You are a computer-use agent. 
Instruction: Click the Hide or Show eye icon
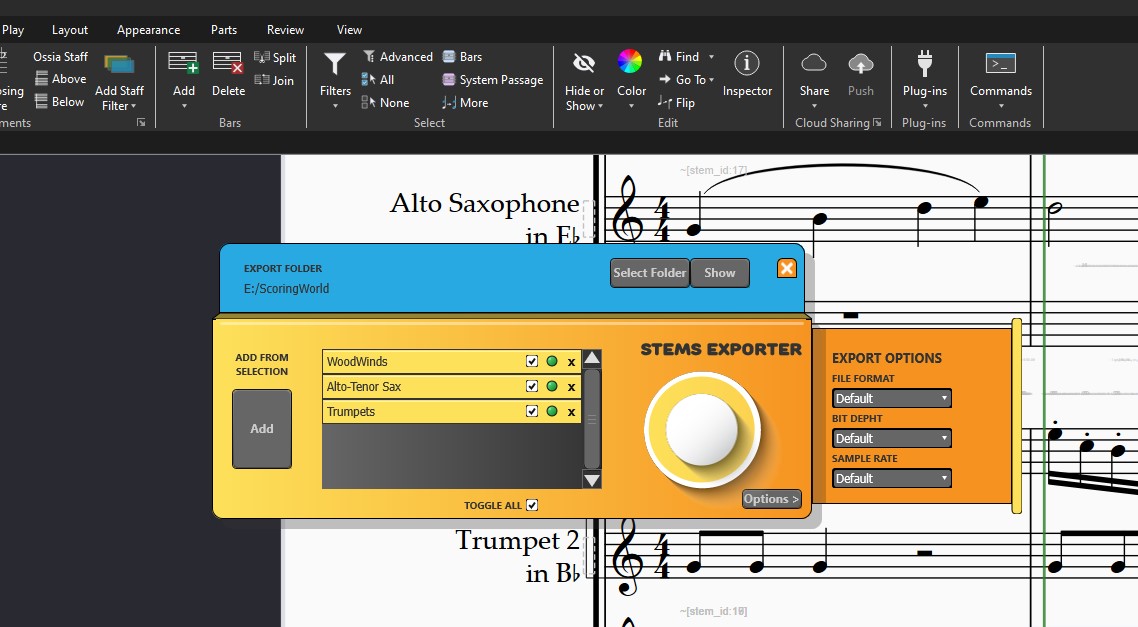(584, 63)
